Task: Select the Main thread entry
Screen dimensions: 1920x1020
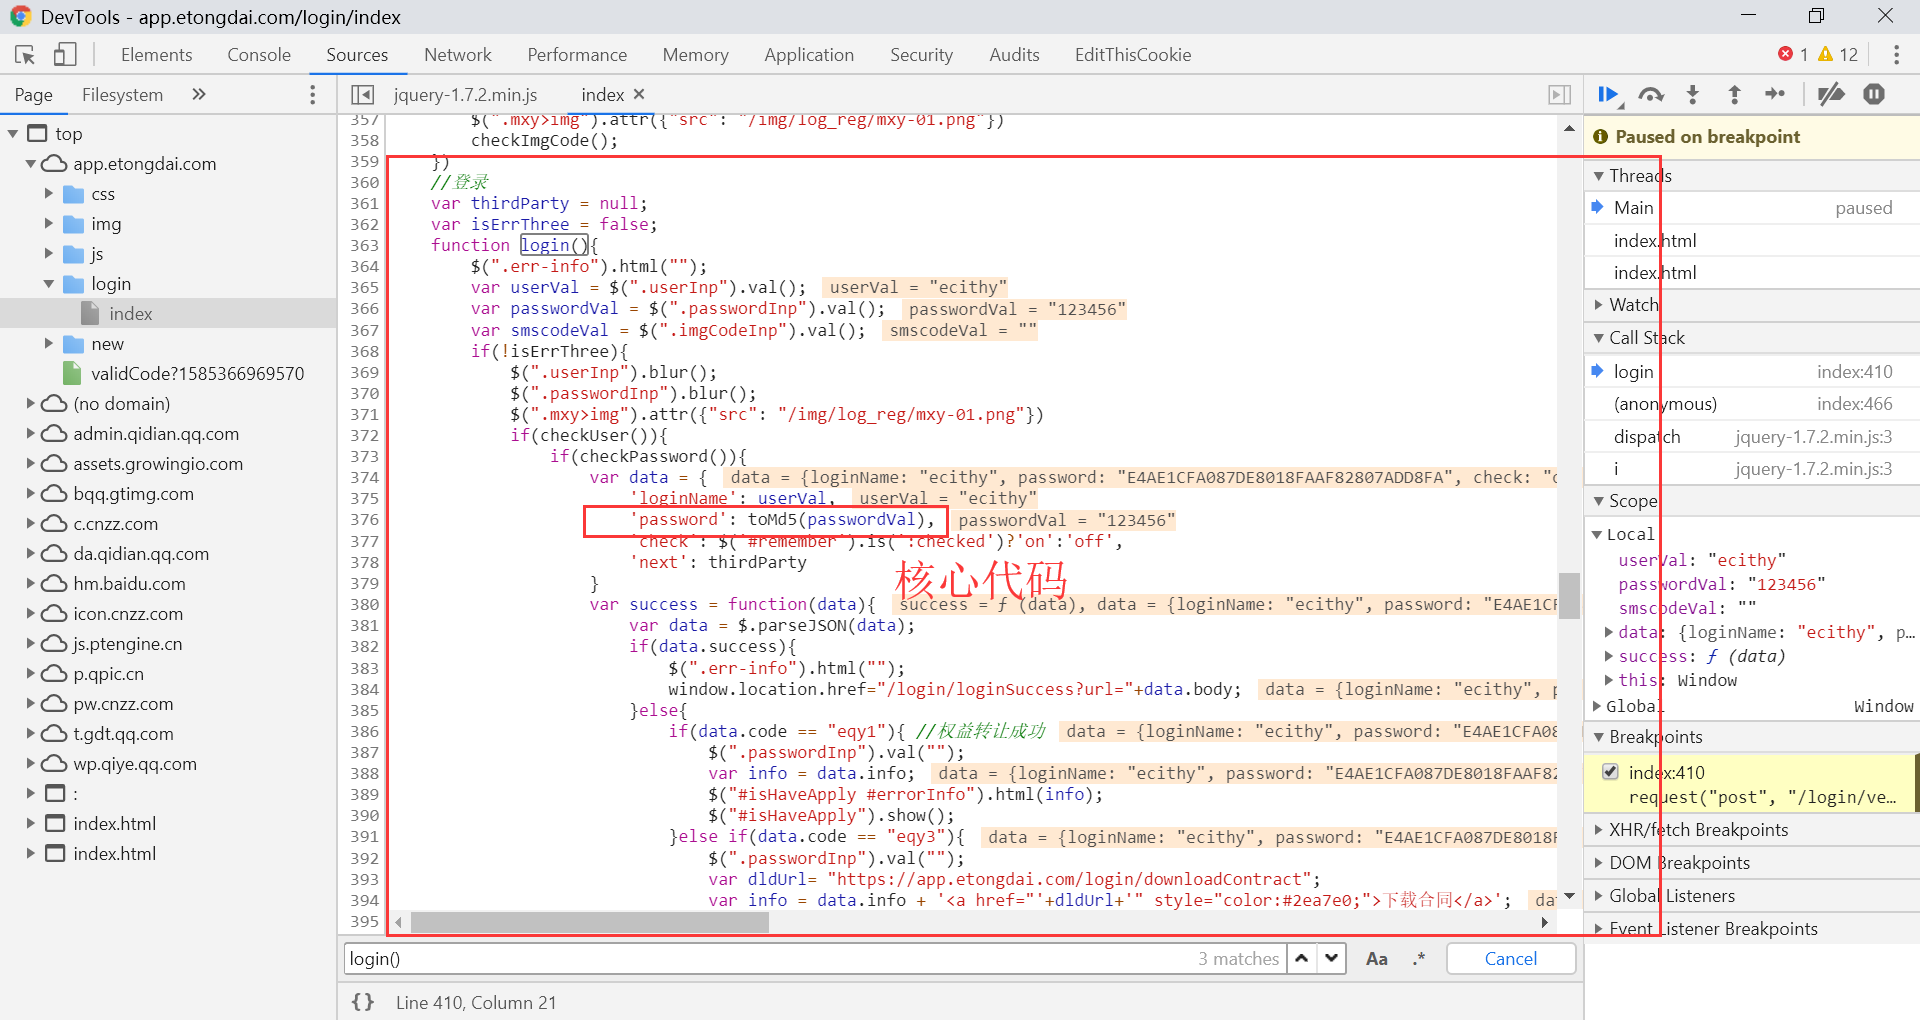Action: point(1752,208)
